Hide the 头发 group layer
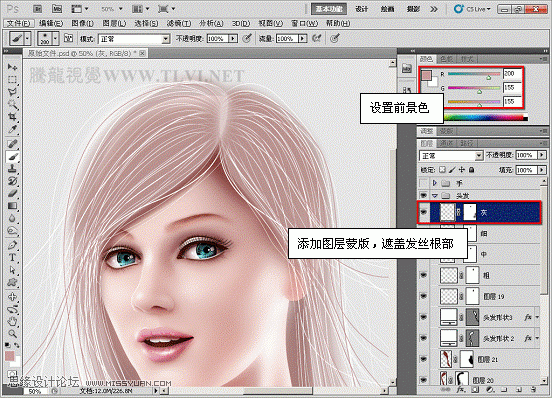The height and width of the screenshot is (398, 552). [x=424, y=195]
